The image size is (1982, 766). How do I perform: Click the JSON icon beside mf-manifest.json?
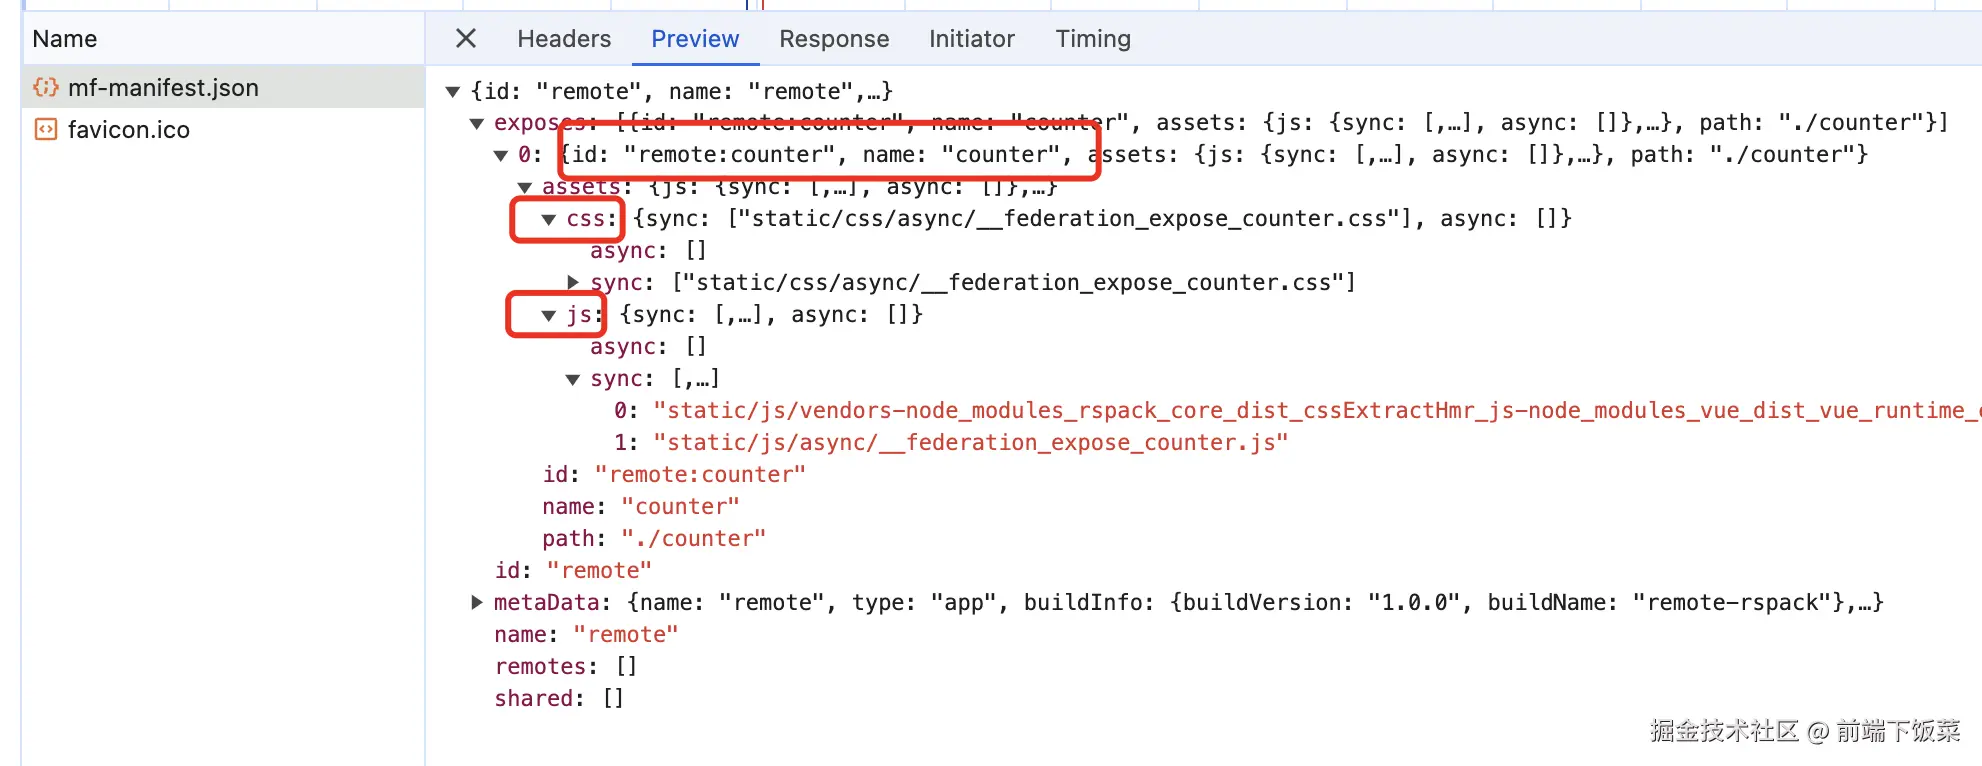tap(46, 88)
